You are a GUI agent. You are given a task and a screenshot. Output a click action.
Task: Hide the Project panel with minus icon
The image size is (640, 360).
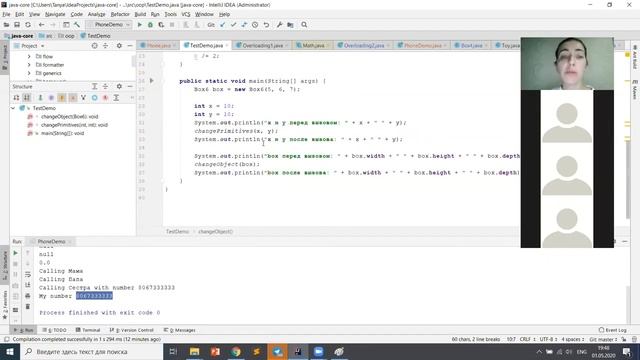(130, 46)
